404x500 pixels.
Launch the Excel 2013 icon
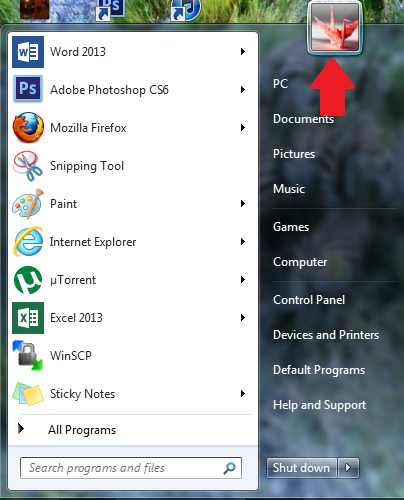pos(28,318)
